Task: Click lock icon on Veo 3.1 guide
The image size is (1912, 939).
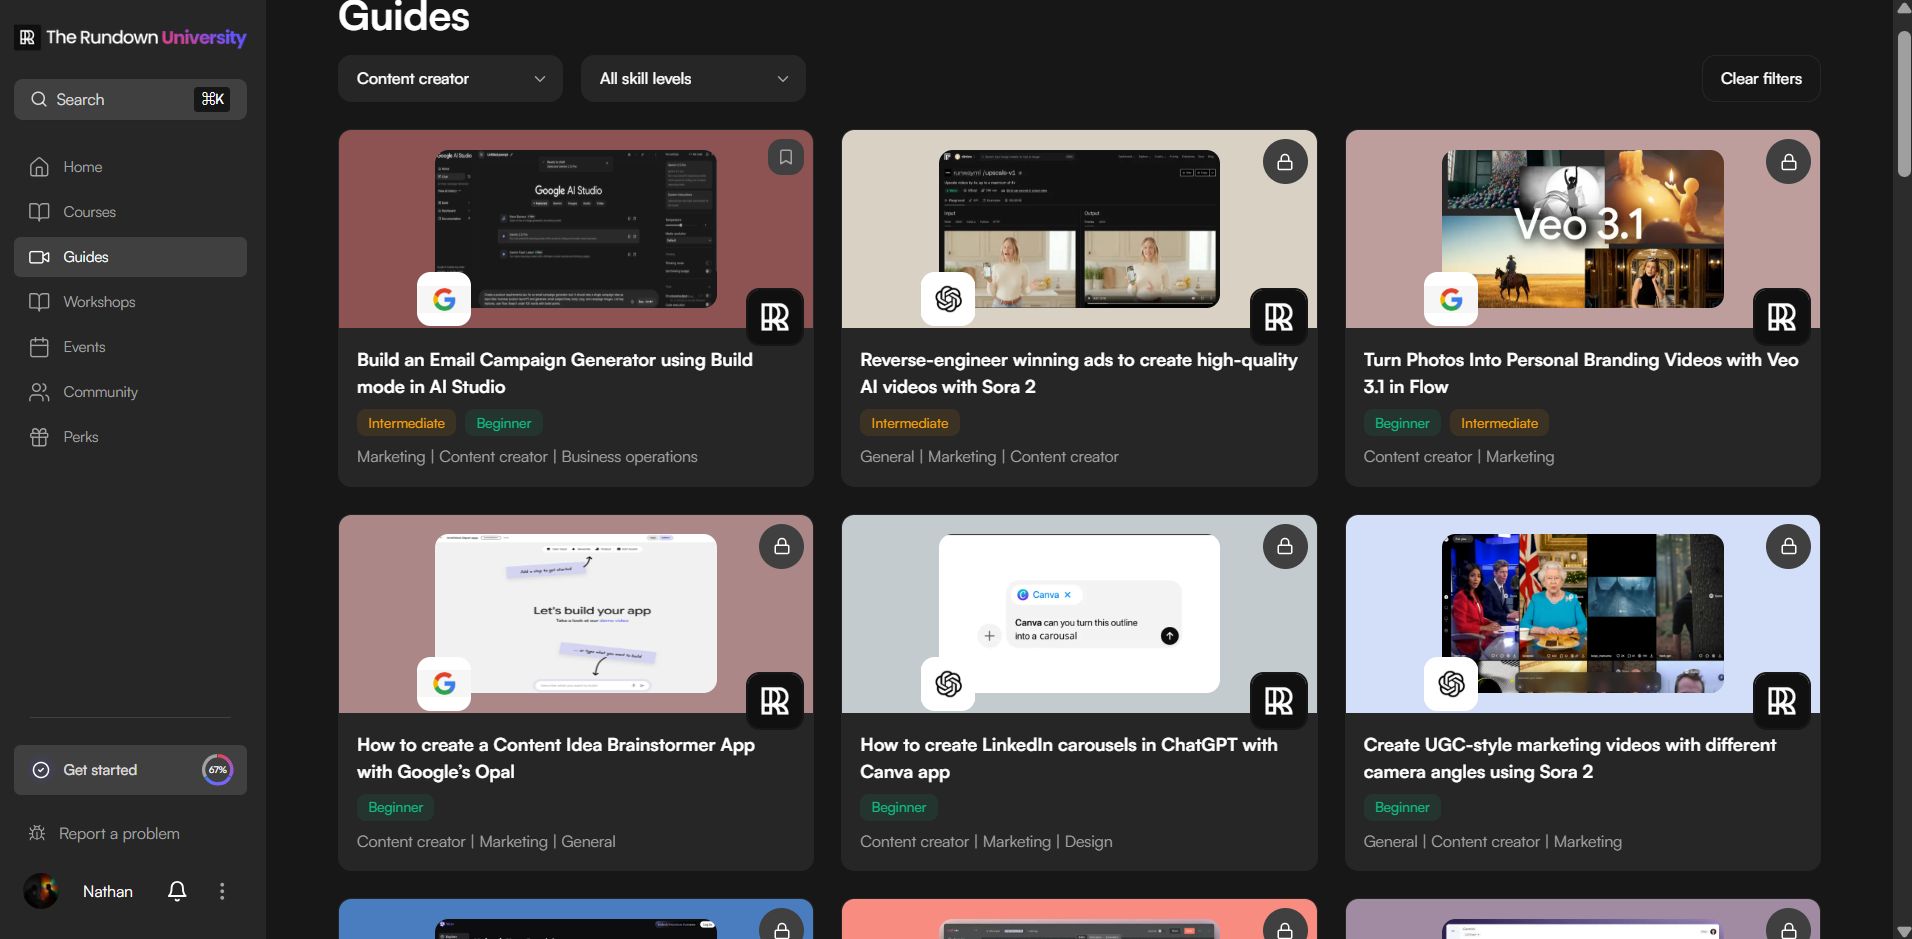Action: [1788, 162]
